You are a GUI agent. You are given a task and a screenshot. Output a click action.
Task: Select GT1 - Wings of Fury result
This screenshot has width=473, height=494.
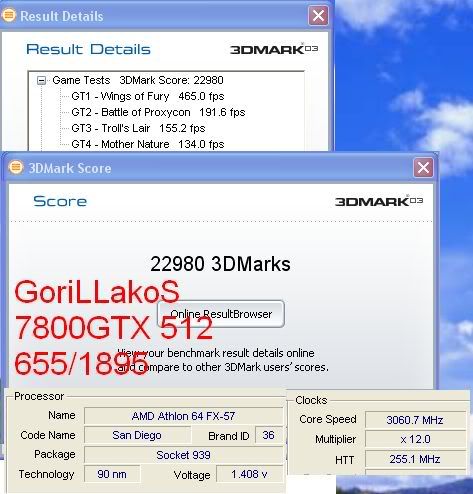pos(148,96)
